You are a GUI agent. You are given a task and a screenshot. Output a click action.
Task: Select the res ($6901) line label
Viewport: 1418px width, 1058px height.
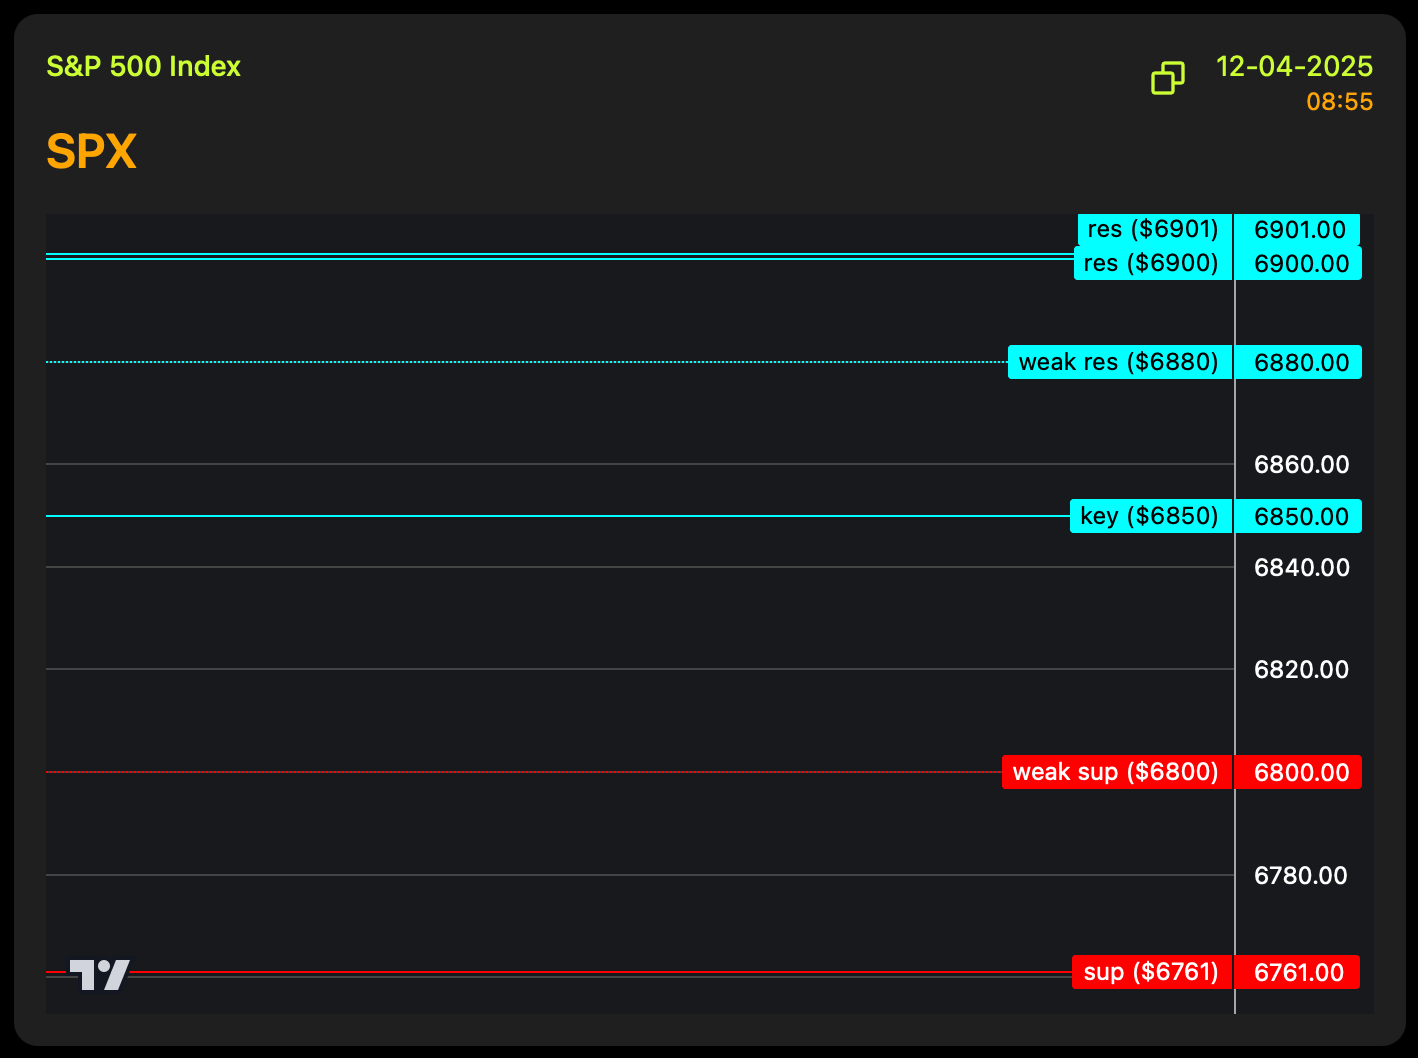coord(1154,229)
